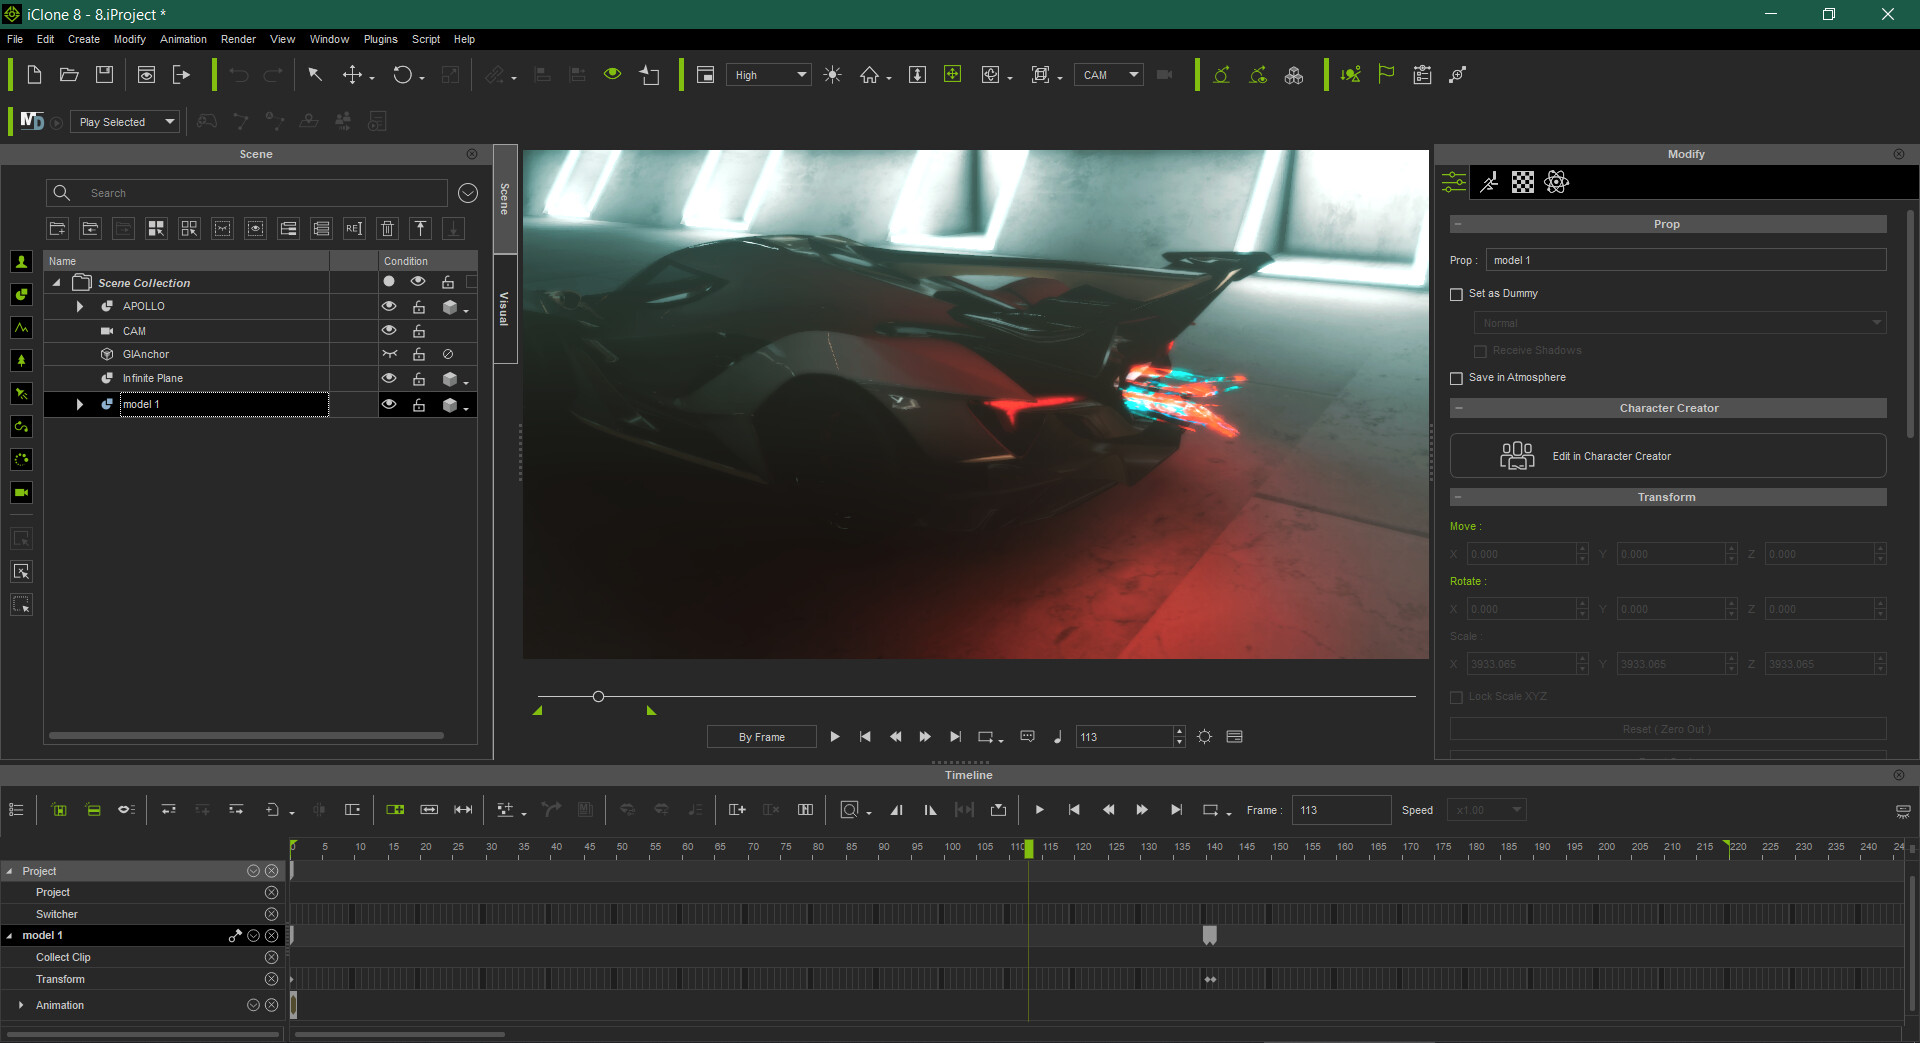
Task: Open the Animation tab icon in Modify
Action: 1489,182
